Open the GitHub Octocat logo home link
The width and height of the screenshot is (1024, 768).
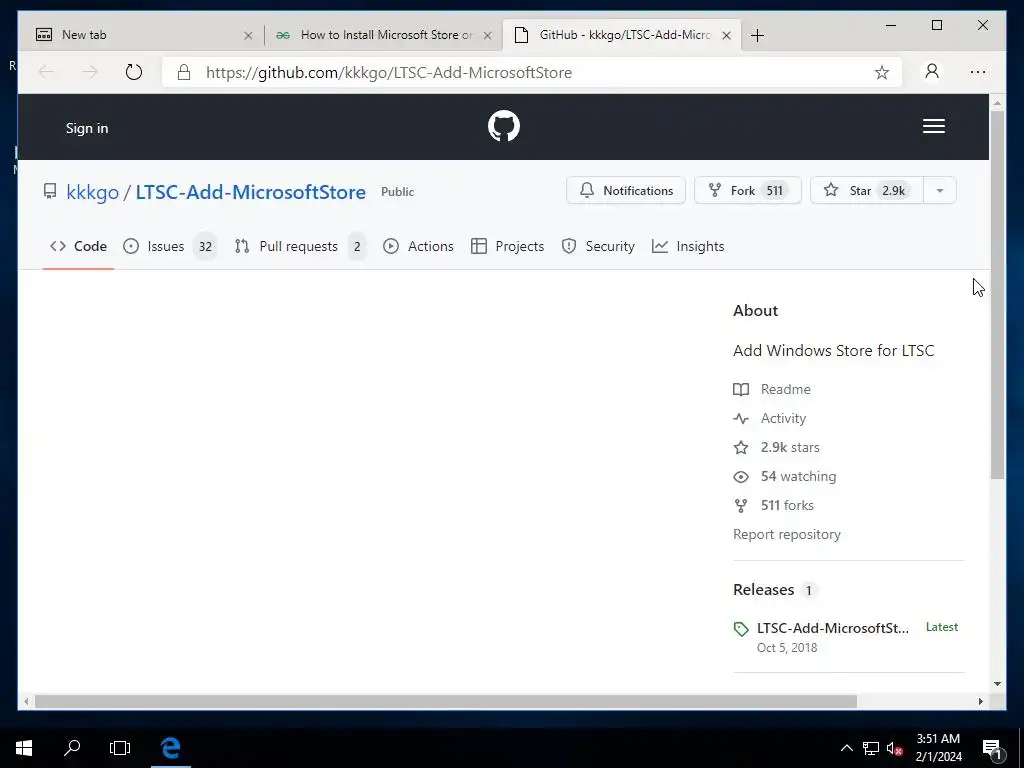point(504,126)
